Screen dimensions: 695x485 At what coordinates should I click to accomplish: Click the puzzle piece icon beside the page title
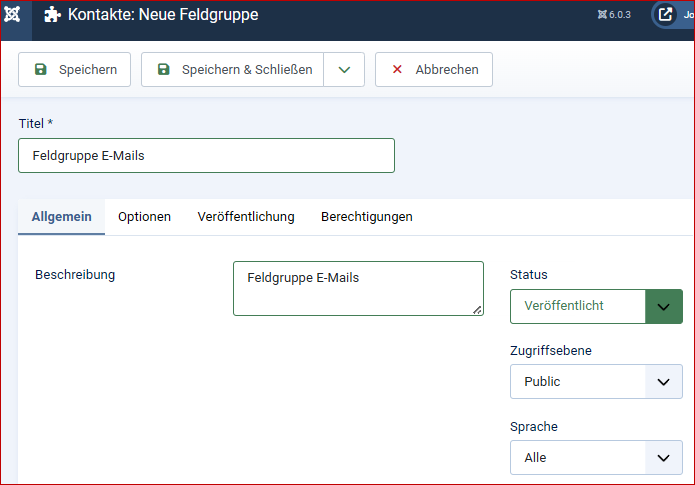[x=53, y=15]
